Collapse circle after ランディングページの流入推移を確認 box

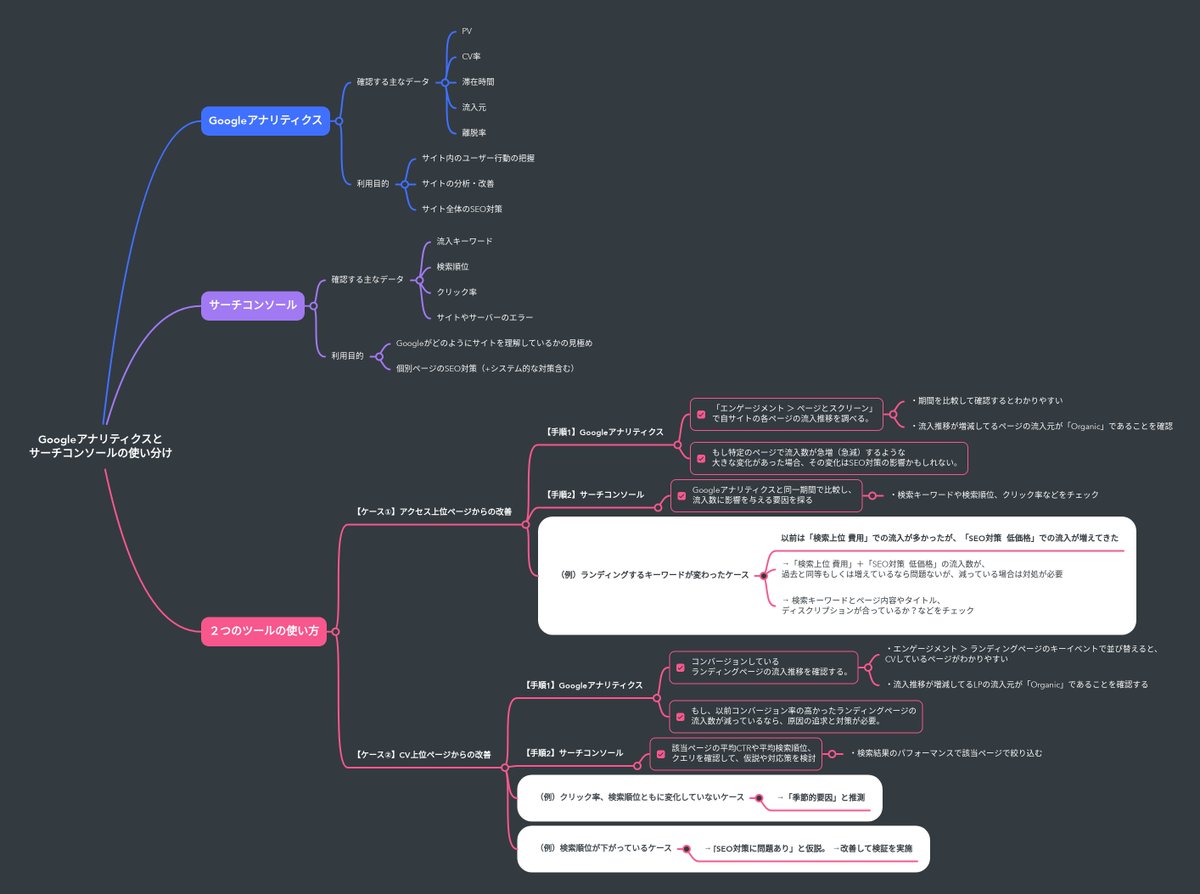(870, 667)
